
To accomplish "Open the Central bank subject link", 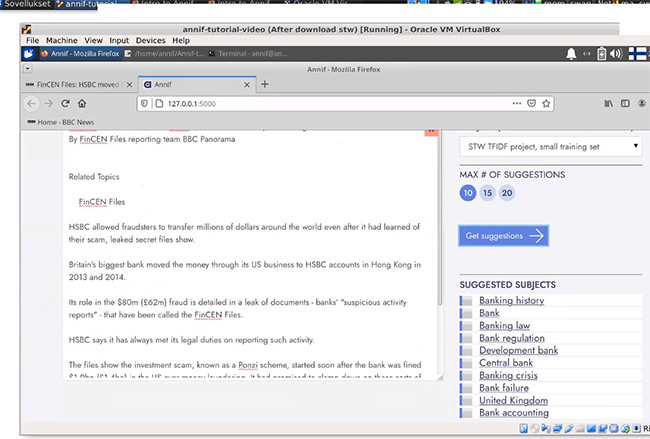I will [506, 363].
